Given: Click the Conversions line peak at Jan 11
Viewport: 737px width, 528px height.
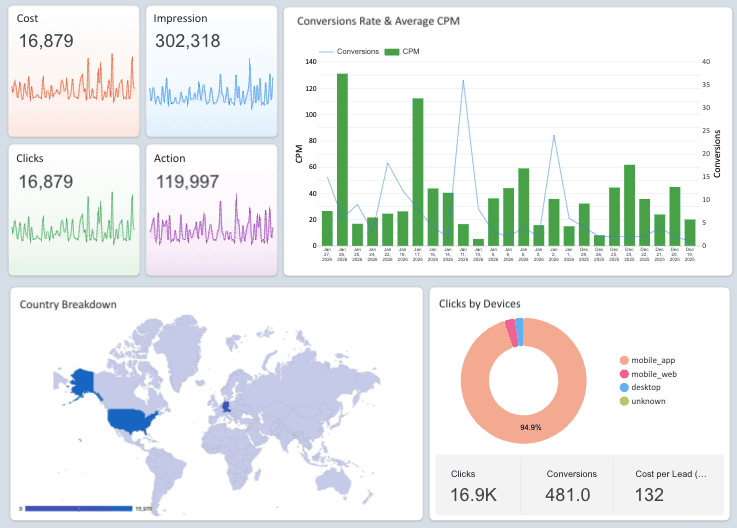Looking at the screenshot, I should (463, 80).
